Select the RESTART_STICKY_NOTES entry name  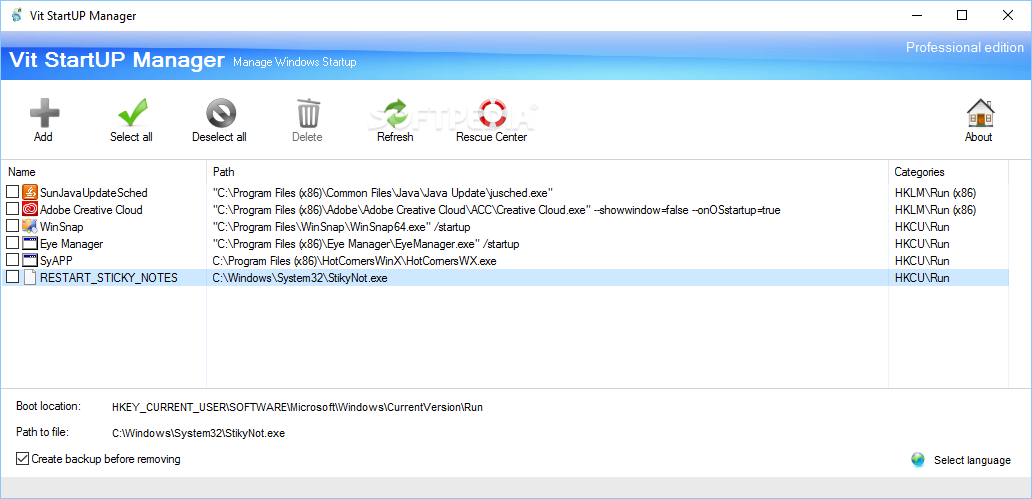(x=109, y=278)
